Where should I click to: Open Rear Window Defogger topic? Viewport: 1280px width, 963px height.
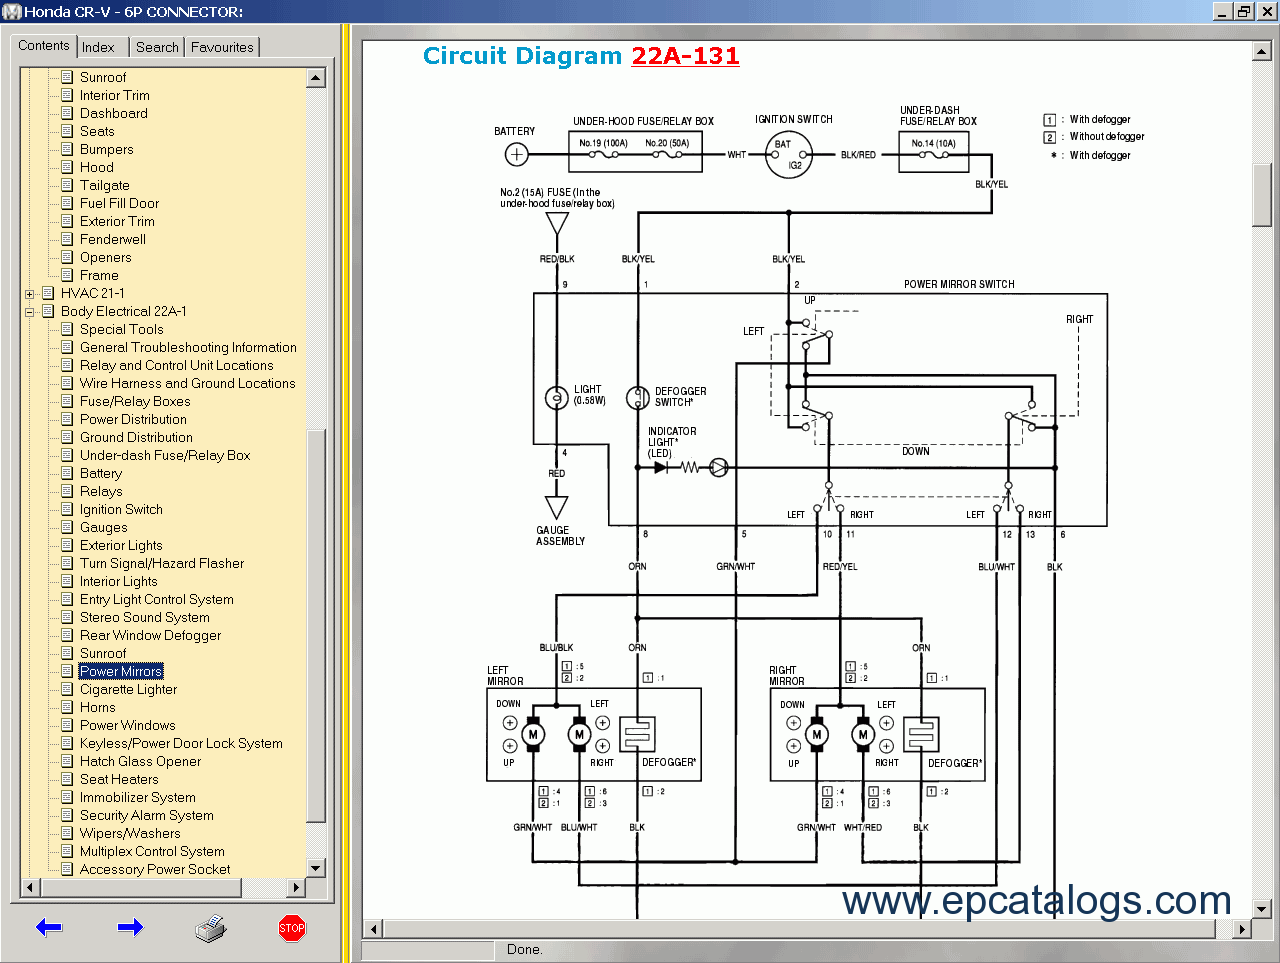click(x=150, y=635)
